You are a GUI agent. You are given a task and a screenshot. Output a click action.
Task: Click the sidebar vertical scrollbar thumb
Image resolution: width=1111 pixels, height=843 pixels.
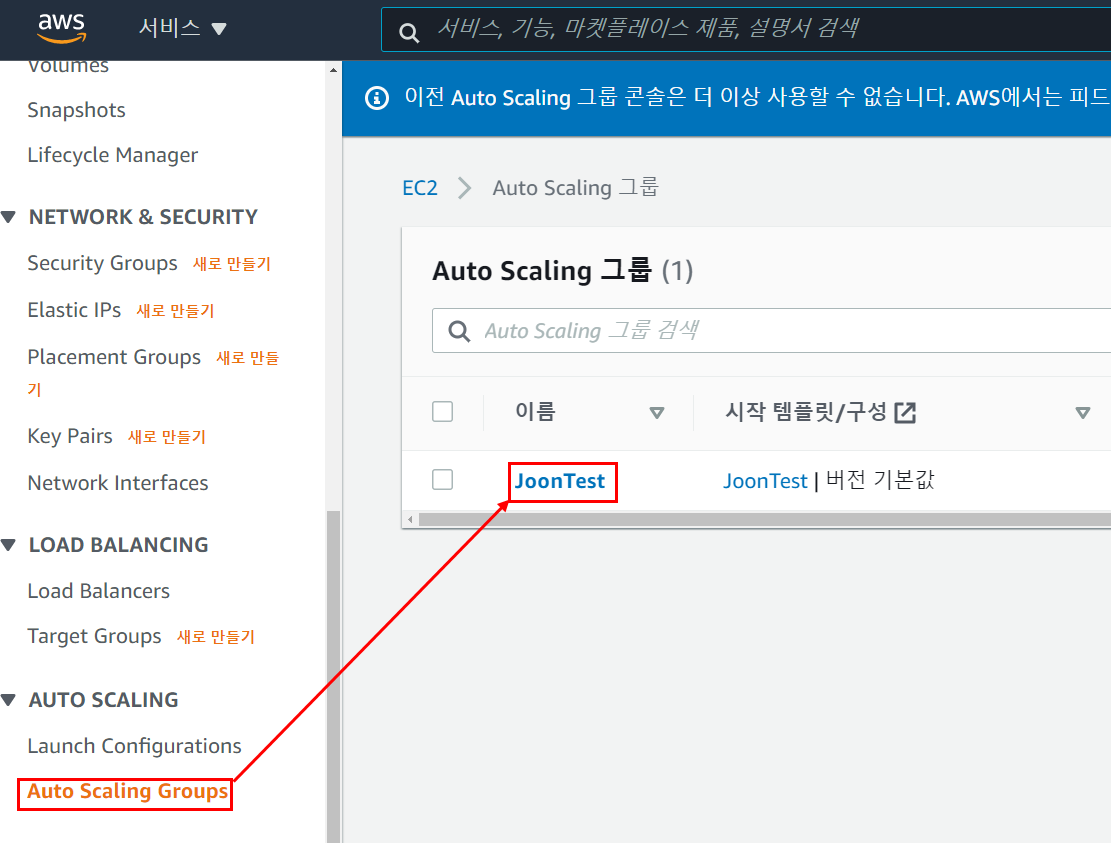(x=333, y=677)
